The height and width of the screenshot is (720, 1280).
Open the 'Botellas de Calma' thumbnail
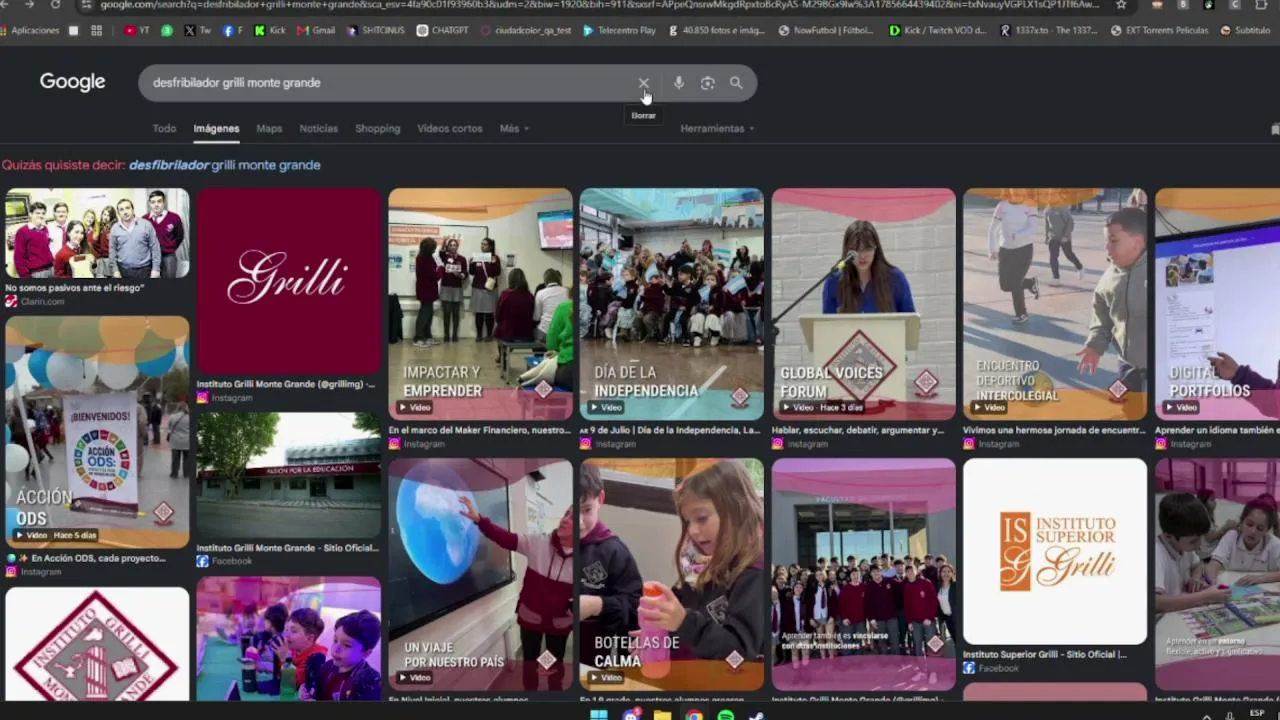pos(672,574)
